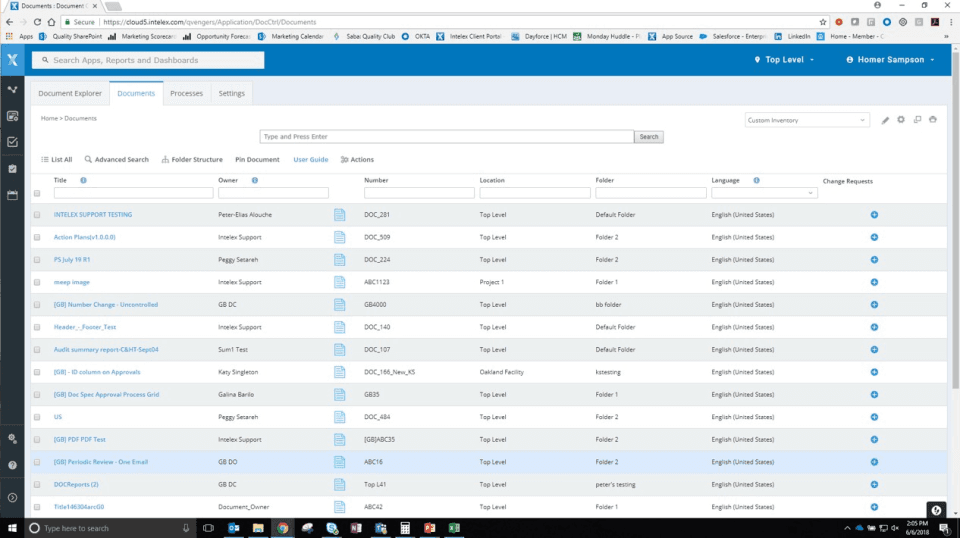Check the Action Plans(v1.0.0.0) row checkbox
Screen dimensions: 960x538
tap(37, 237)
